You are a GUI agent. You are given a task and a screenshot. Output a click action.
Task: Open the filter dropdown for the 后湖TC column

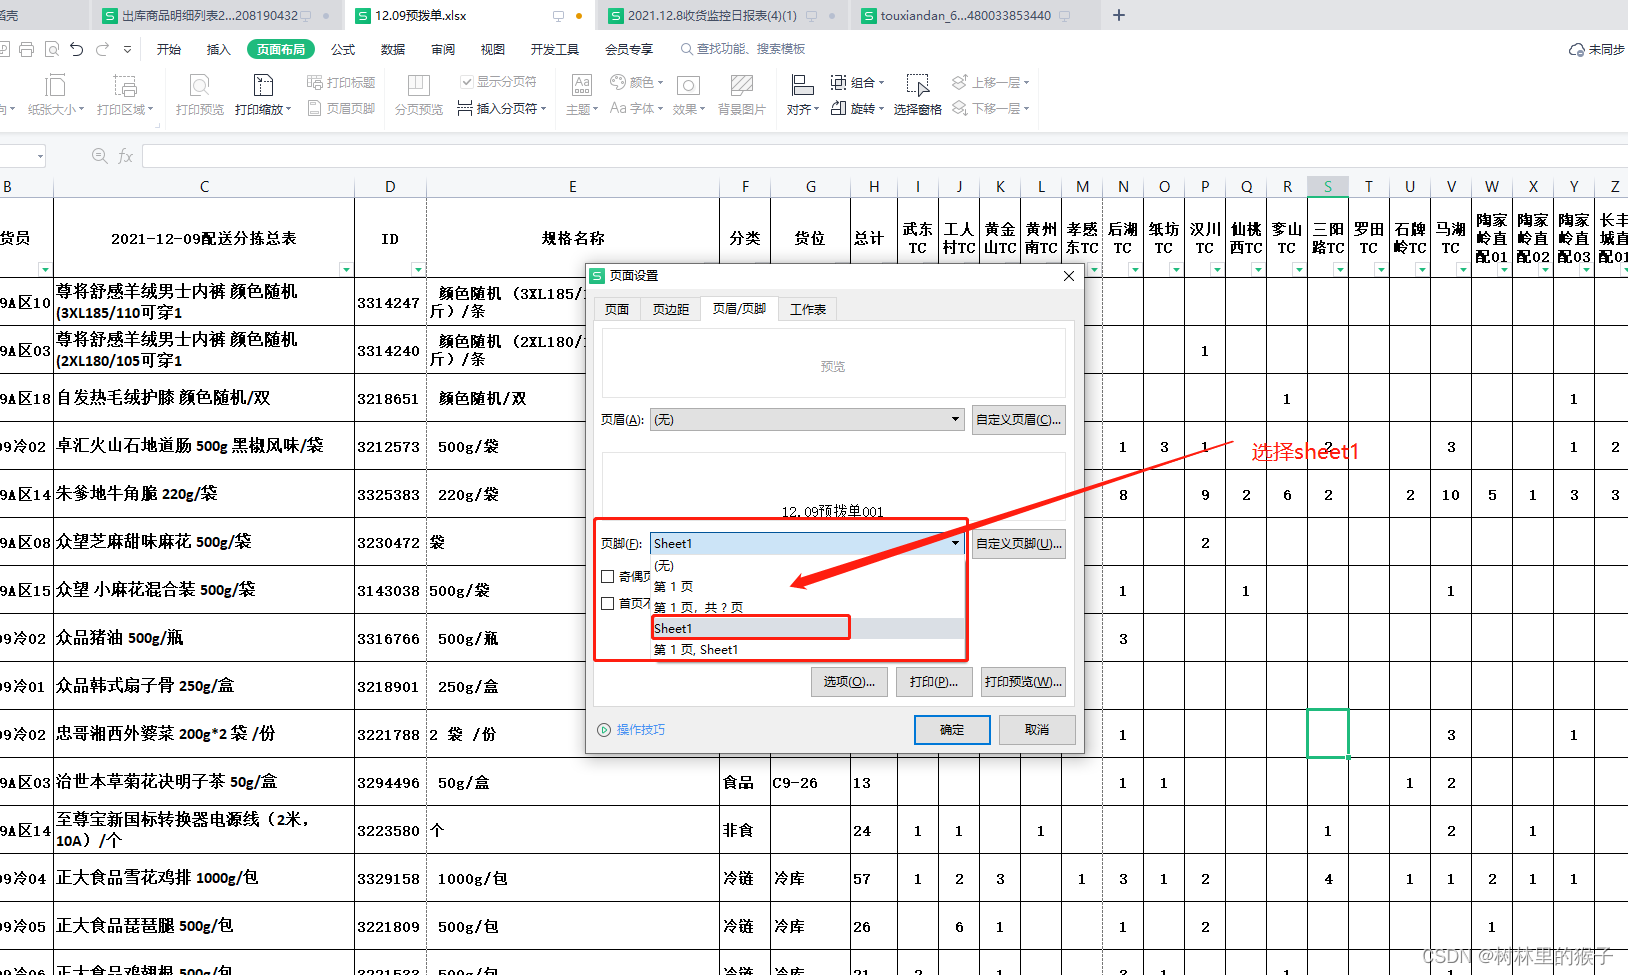[1135, 269]
